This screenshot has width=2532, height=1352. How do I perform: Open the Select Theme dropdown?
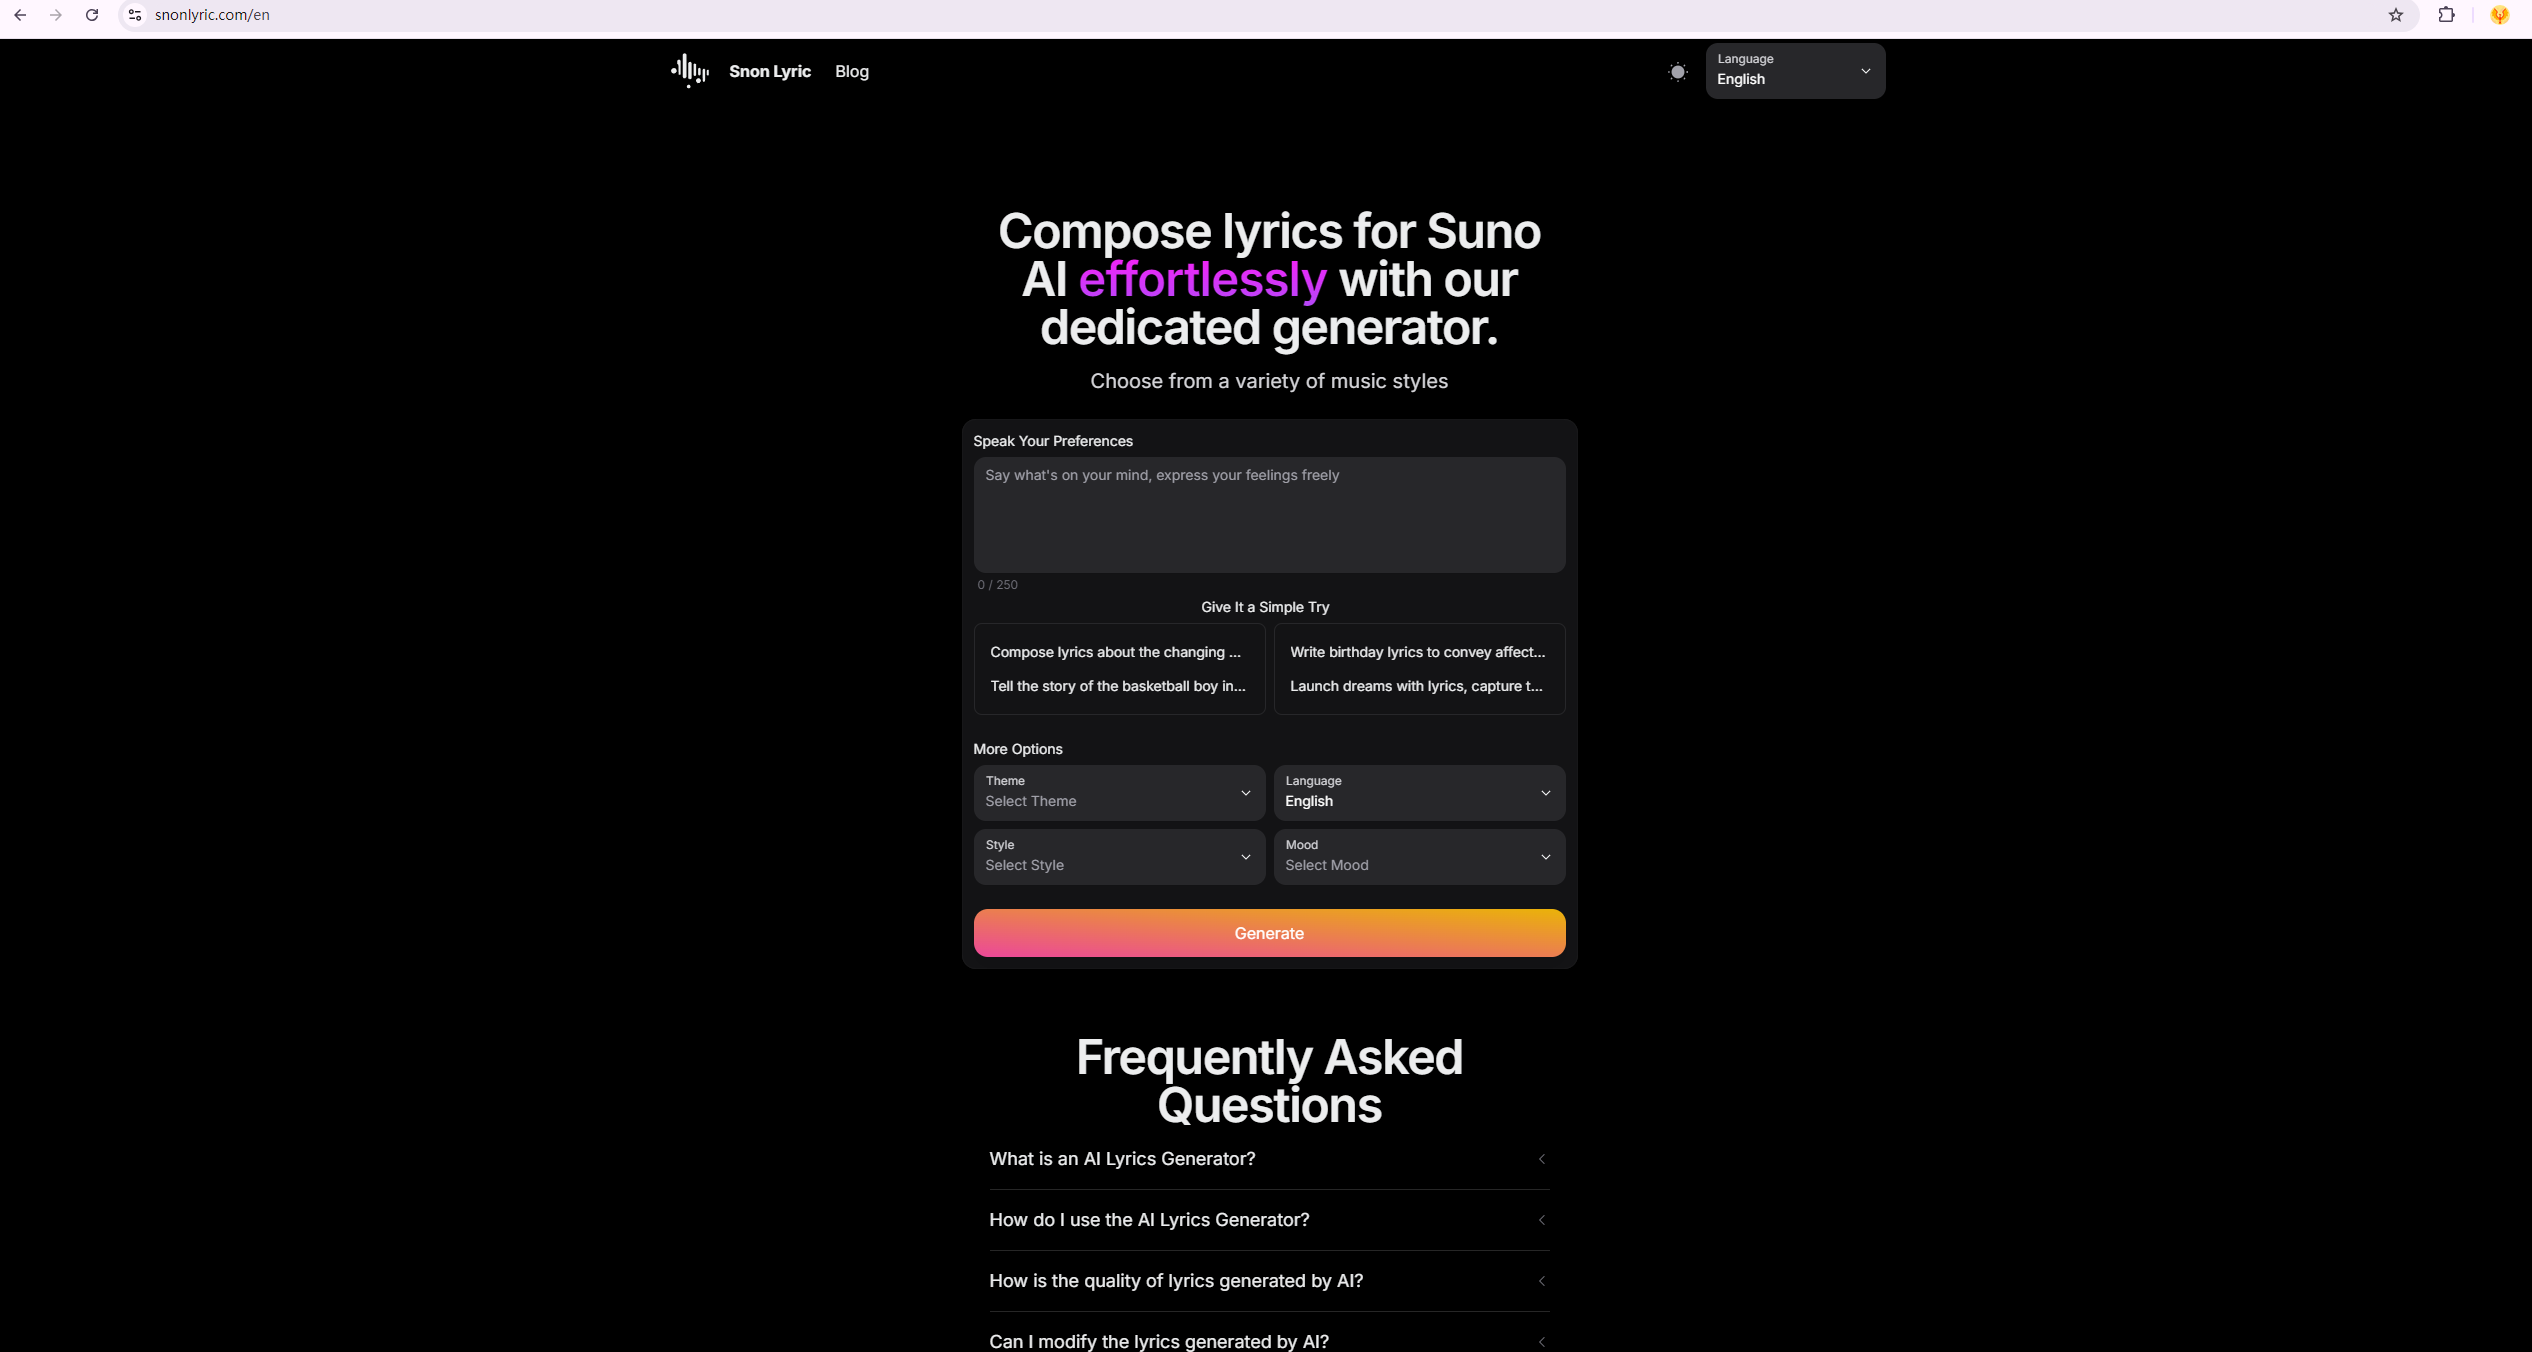point(1118,793)
